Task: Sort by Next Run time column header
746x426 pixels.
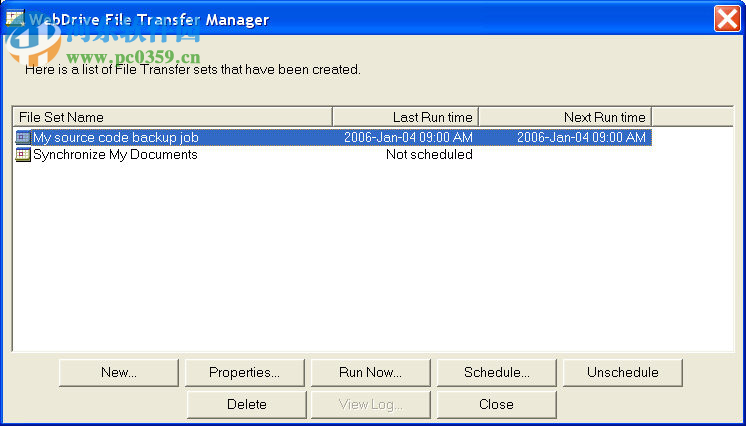Action: (565, 117)
